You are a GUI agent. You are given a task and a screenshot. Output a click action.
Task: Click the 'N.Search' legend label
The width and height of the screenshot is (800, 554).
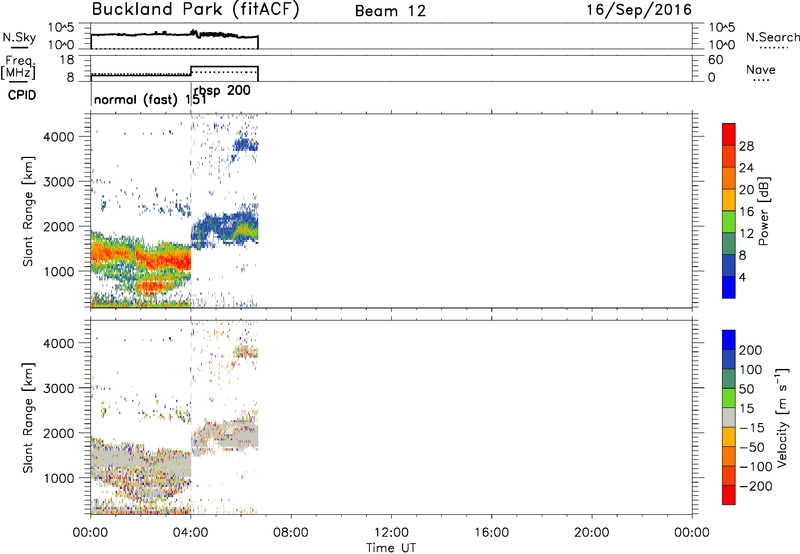(x=772, y=37)
